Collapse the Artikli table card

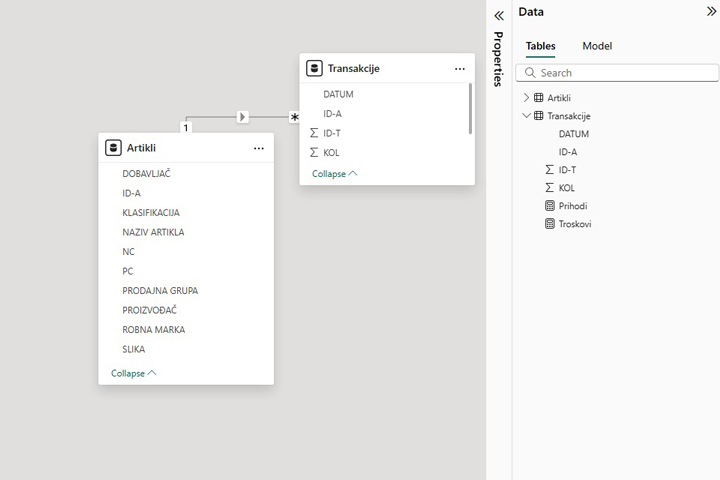[x=133, y=373]
